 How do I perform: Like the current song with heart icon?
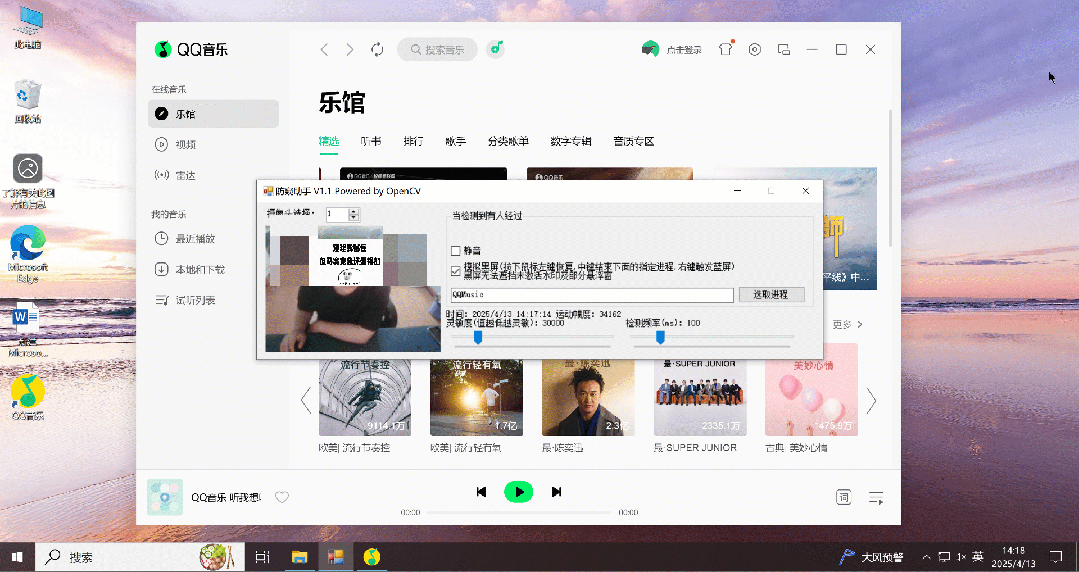click(282, 497)
